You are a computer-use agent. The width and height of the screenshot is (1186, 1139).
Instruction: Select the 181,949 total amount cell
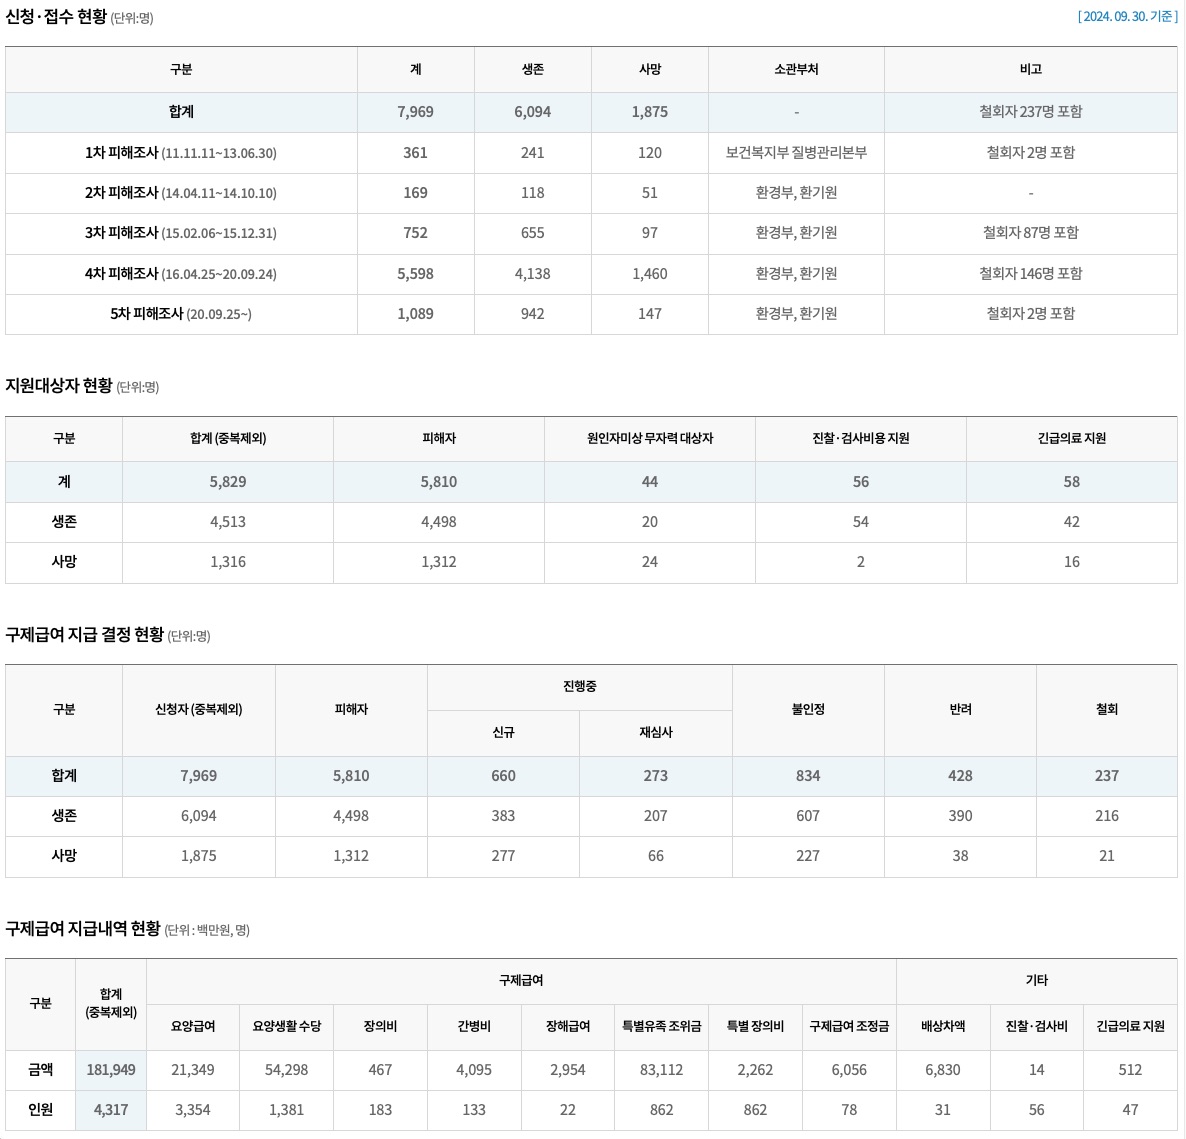(111, 1070)
